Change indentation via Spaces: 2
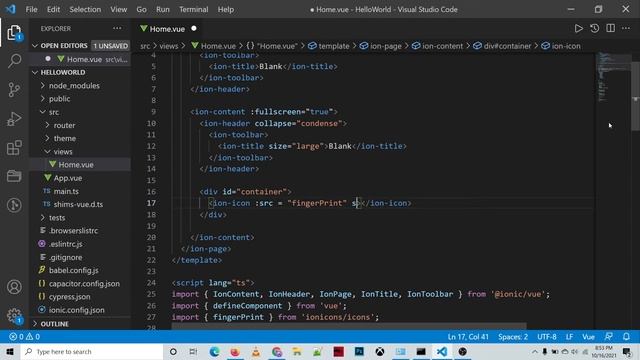The height and width of the screenshot is (360, 640). [513, 337]
